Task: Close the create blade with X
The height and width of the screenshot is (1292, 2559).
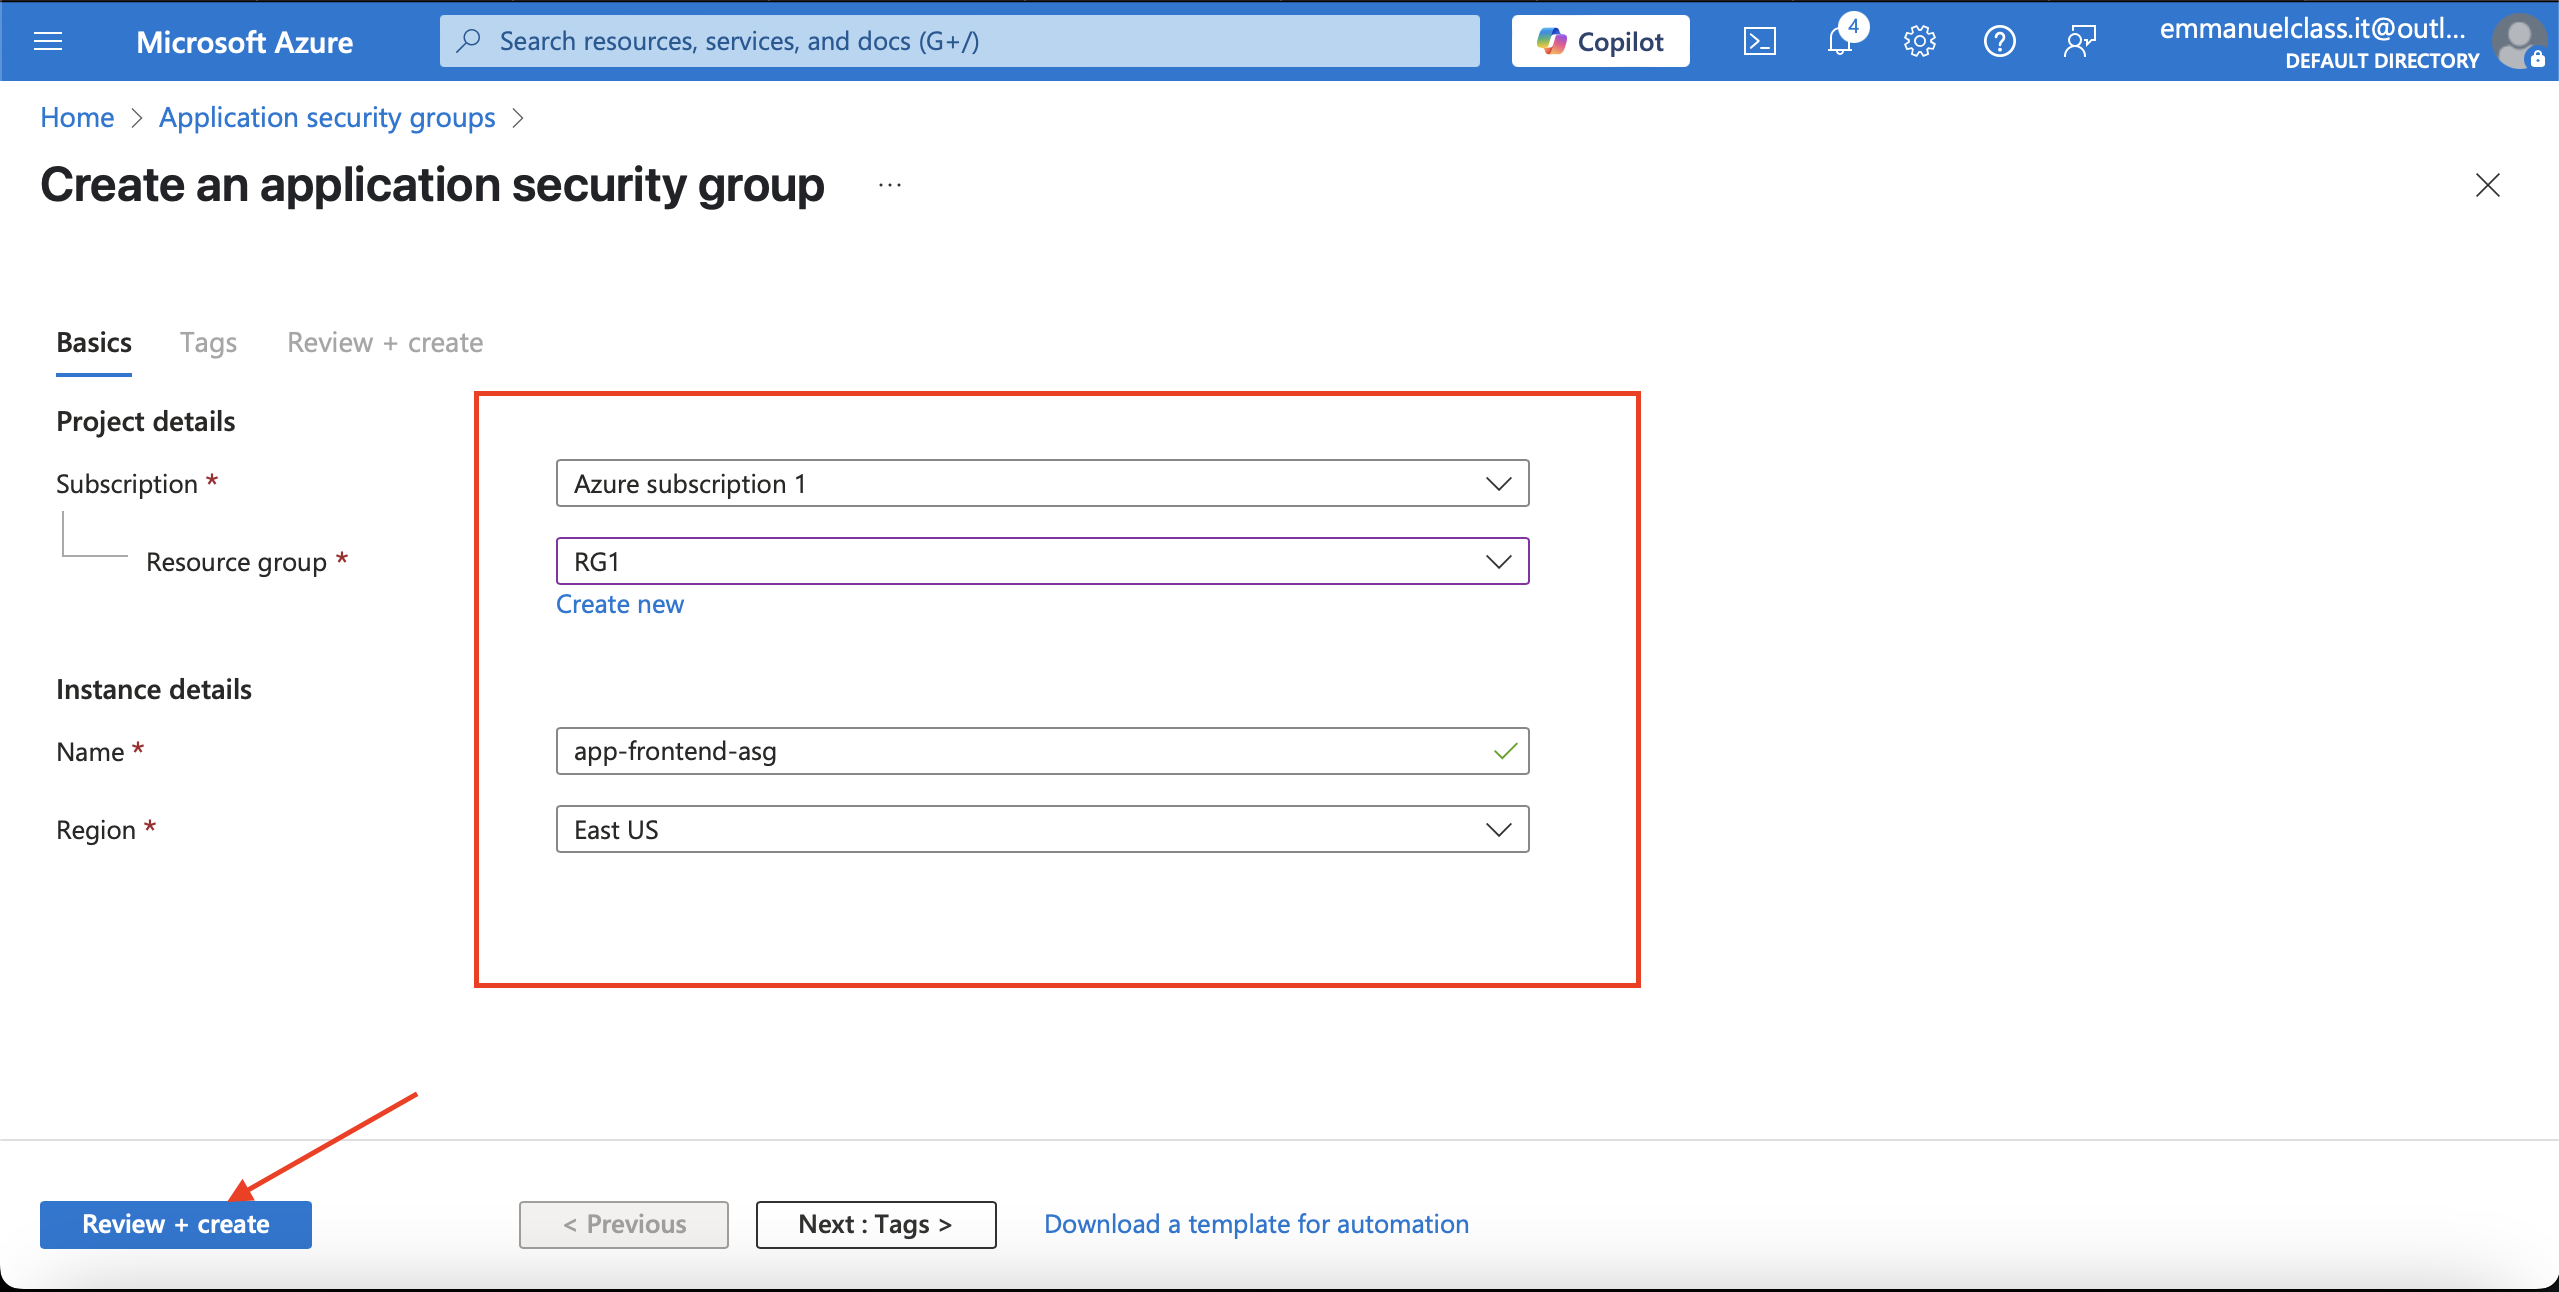Action: click(x=2488, y=185)
